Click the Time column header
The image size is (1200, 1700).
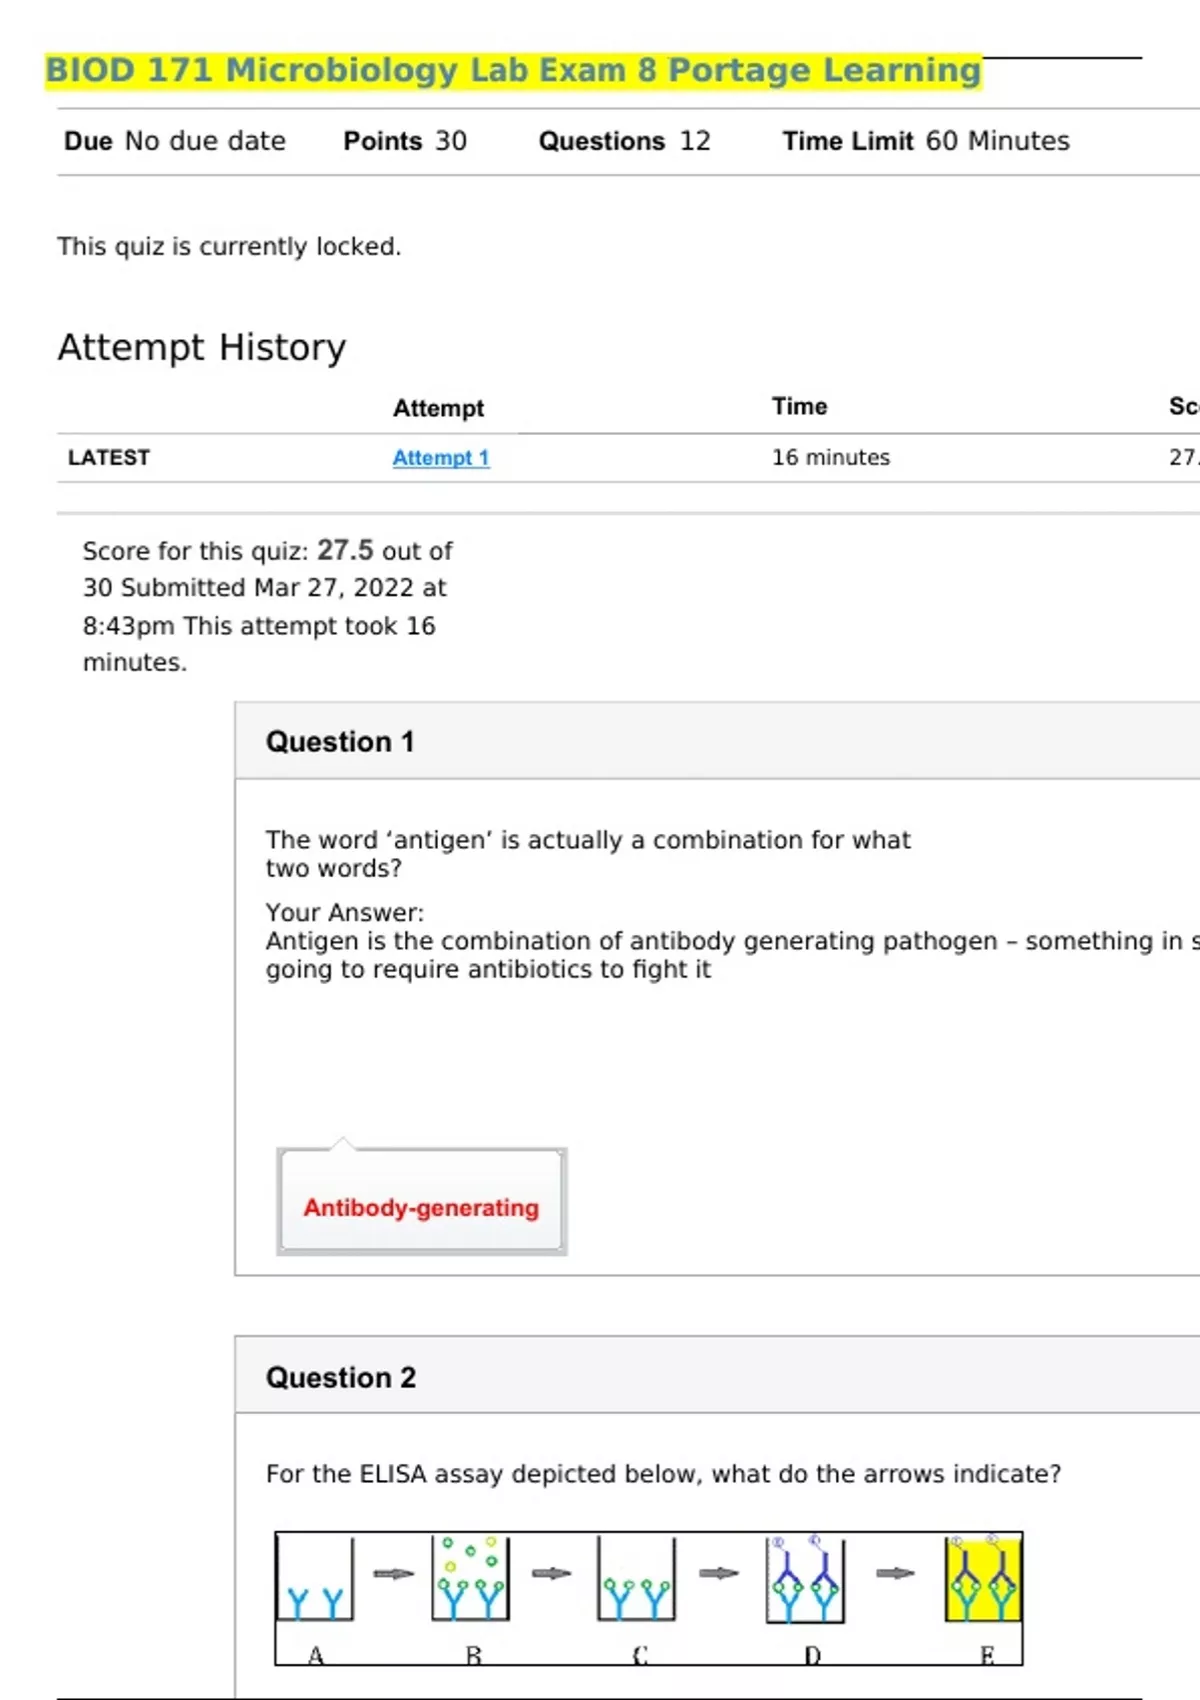799,407
